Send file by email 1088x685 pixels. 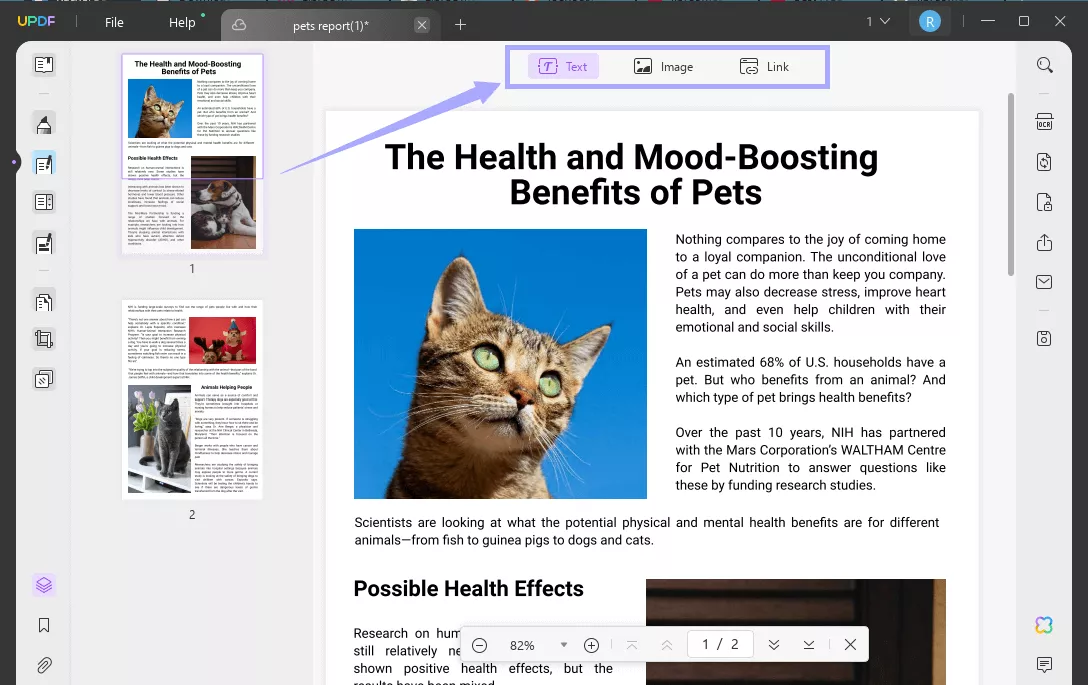tap(1044, 282)
